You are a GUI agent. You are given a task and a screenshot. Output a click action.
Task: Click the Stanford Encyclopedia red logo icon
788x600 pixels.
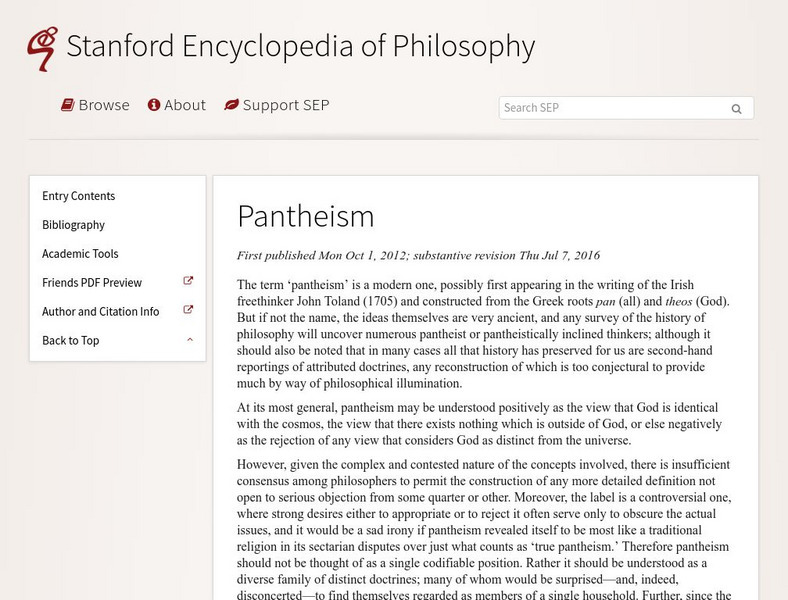42,48
